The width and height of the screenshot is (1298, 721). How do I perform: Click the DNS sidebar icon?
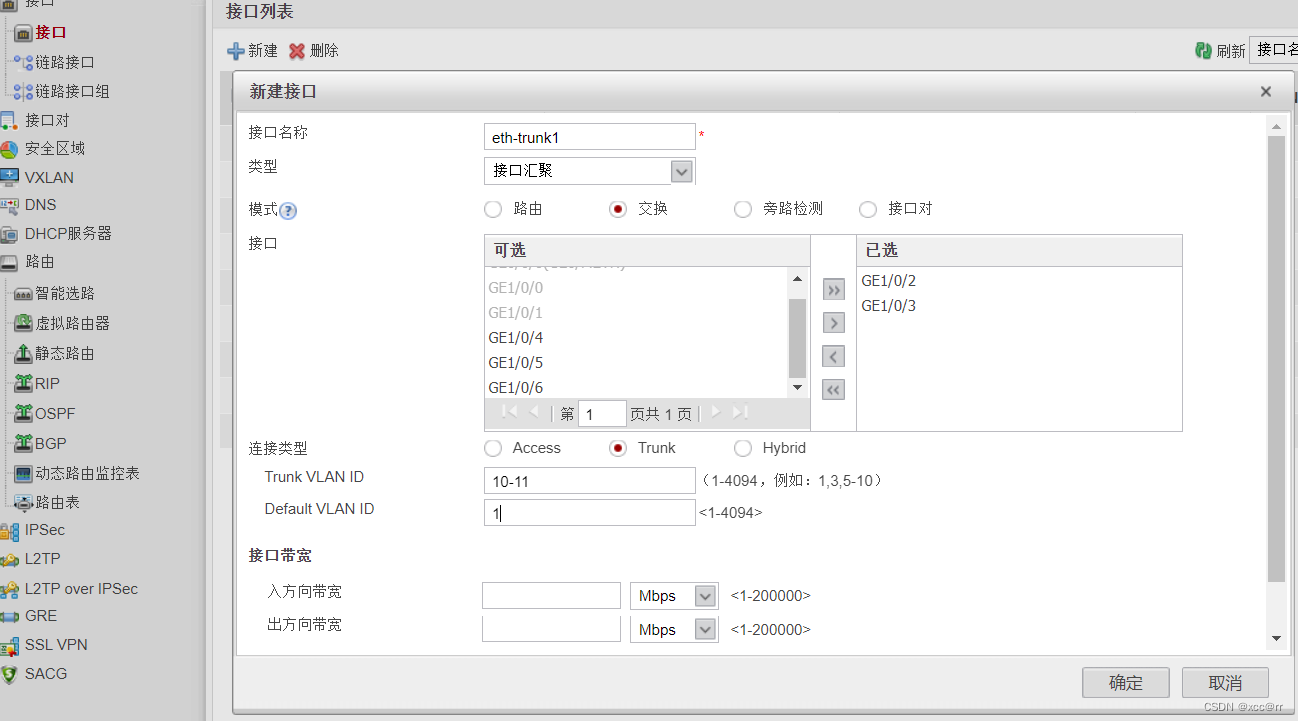(x=9, y=205)
